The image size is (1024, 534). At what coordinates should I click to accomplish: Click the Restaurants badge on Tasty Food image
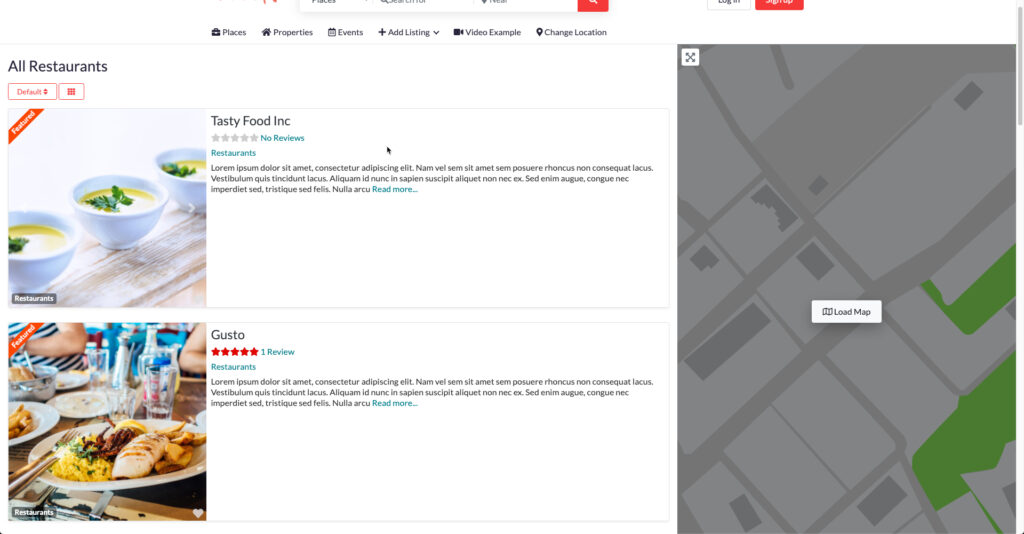point(34,298)
